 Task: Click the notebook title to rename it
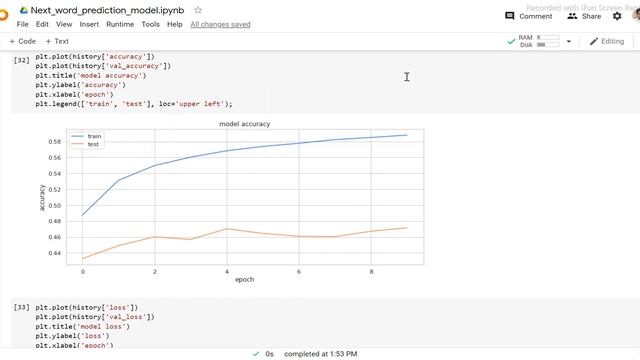[107, 10]
